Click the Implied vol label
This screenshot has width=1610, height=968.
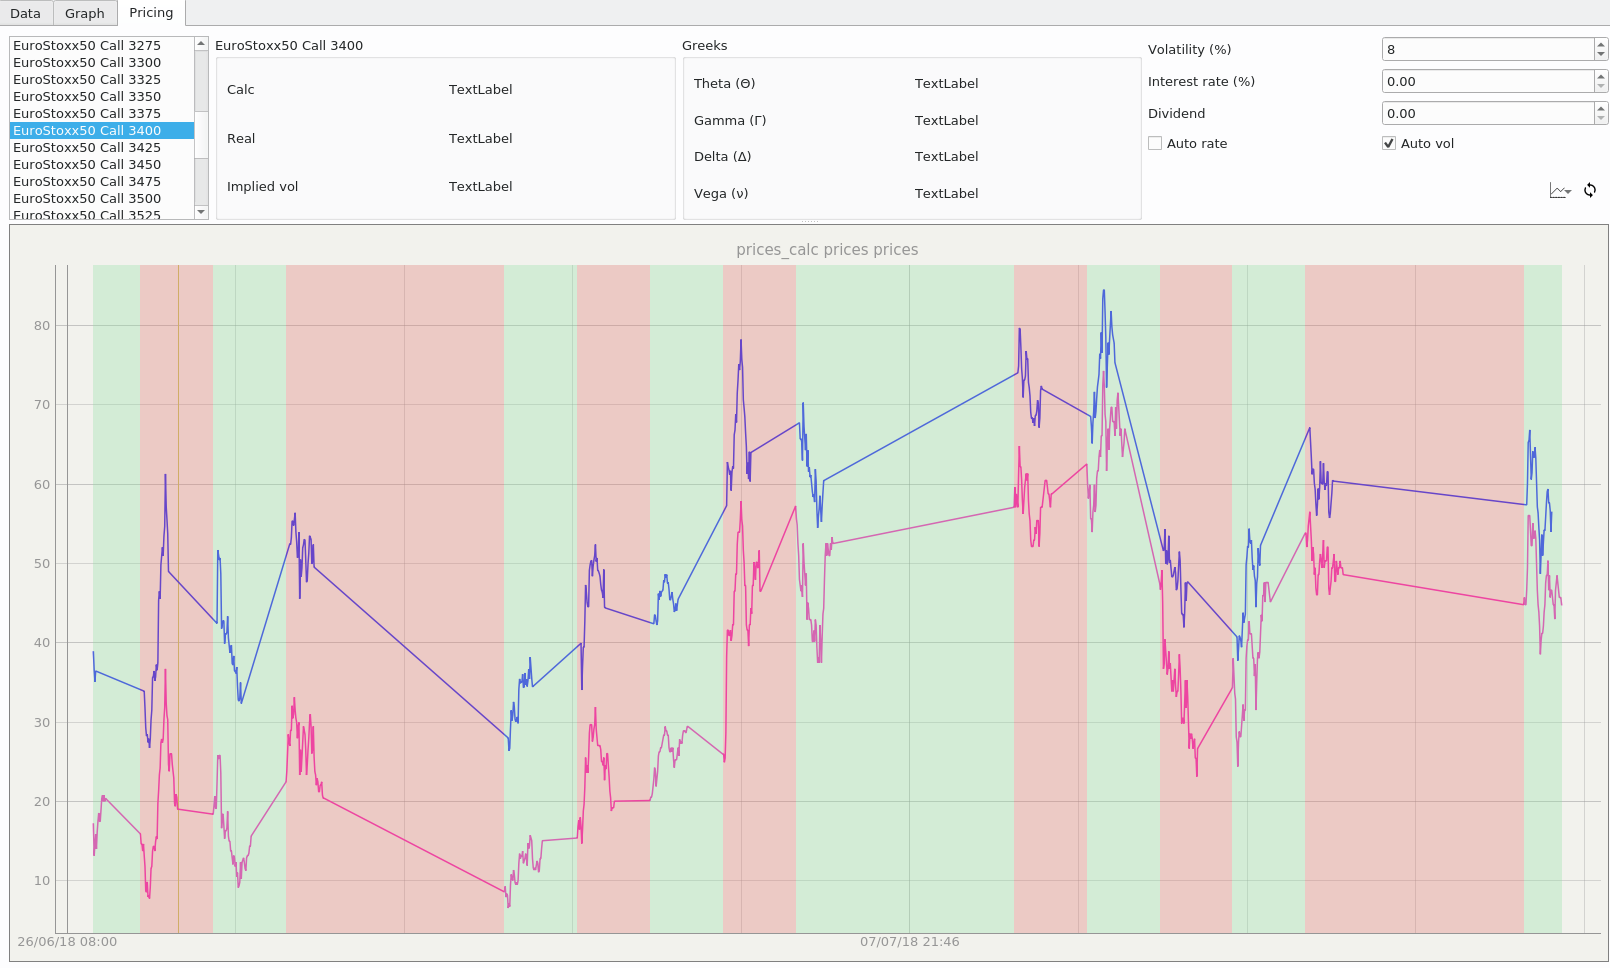(x=262, y=186)
